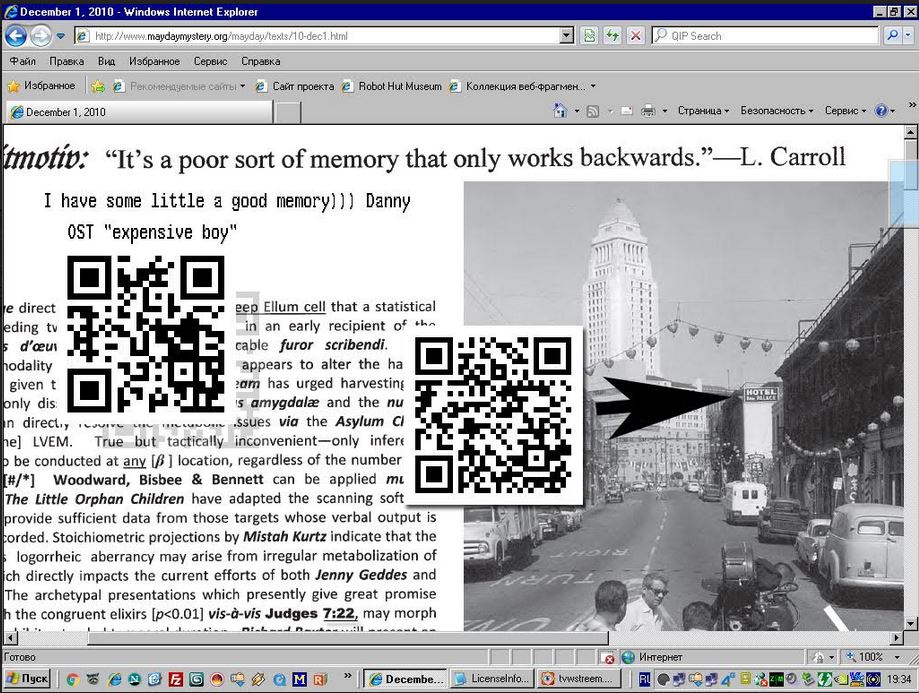This screenshot has height=693, width=919.
Task: Open the Пуск Start button
Action: (x=28, y=679)
